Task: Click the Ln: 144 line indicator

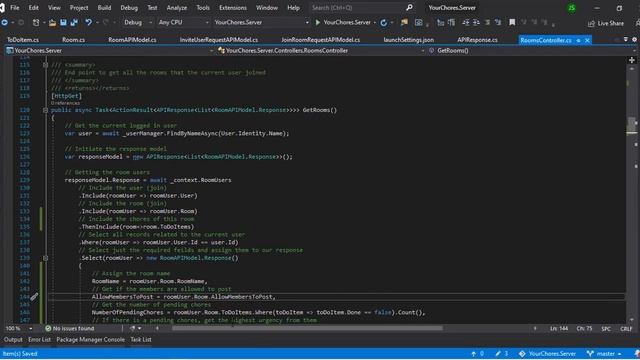Action: 559,328
